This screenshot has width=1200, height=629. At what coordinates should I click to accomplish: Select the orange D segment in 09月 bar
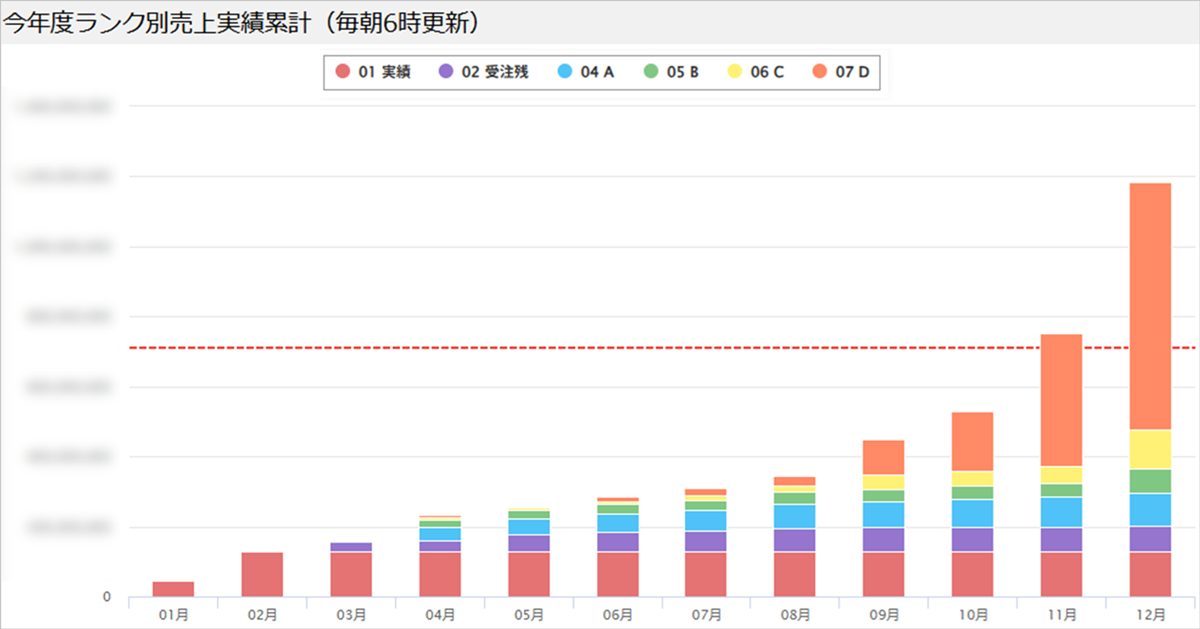click(x=884, y=457)
